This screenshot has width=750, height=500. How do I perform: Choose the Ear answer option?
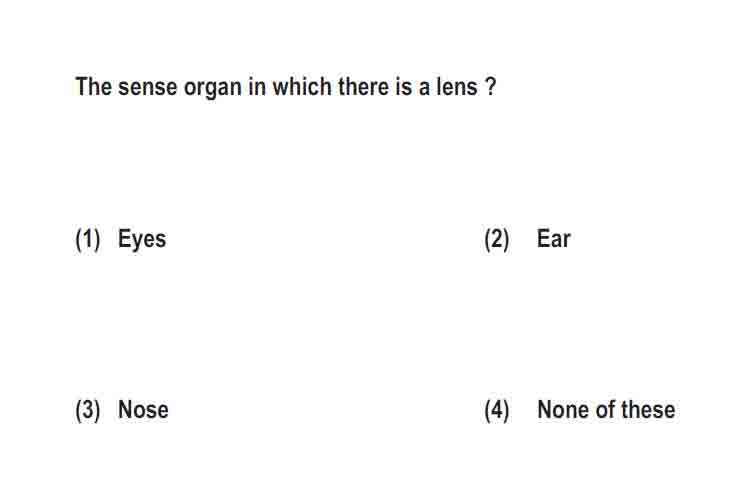tap(553, 238)
